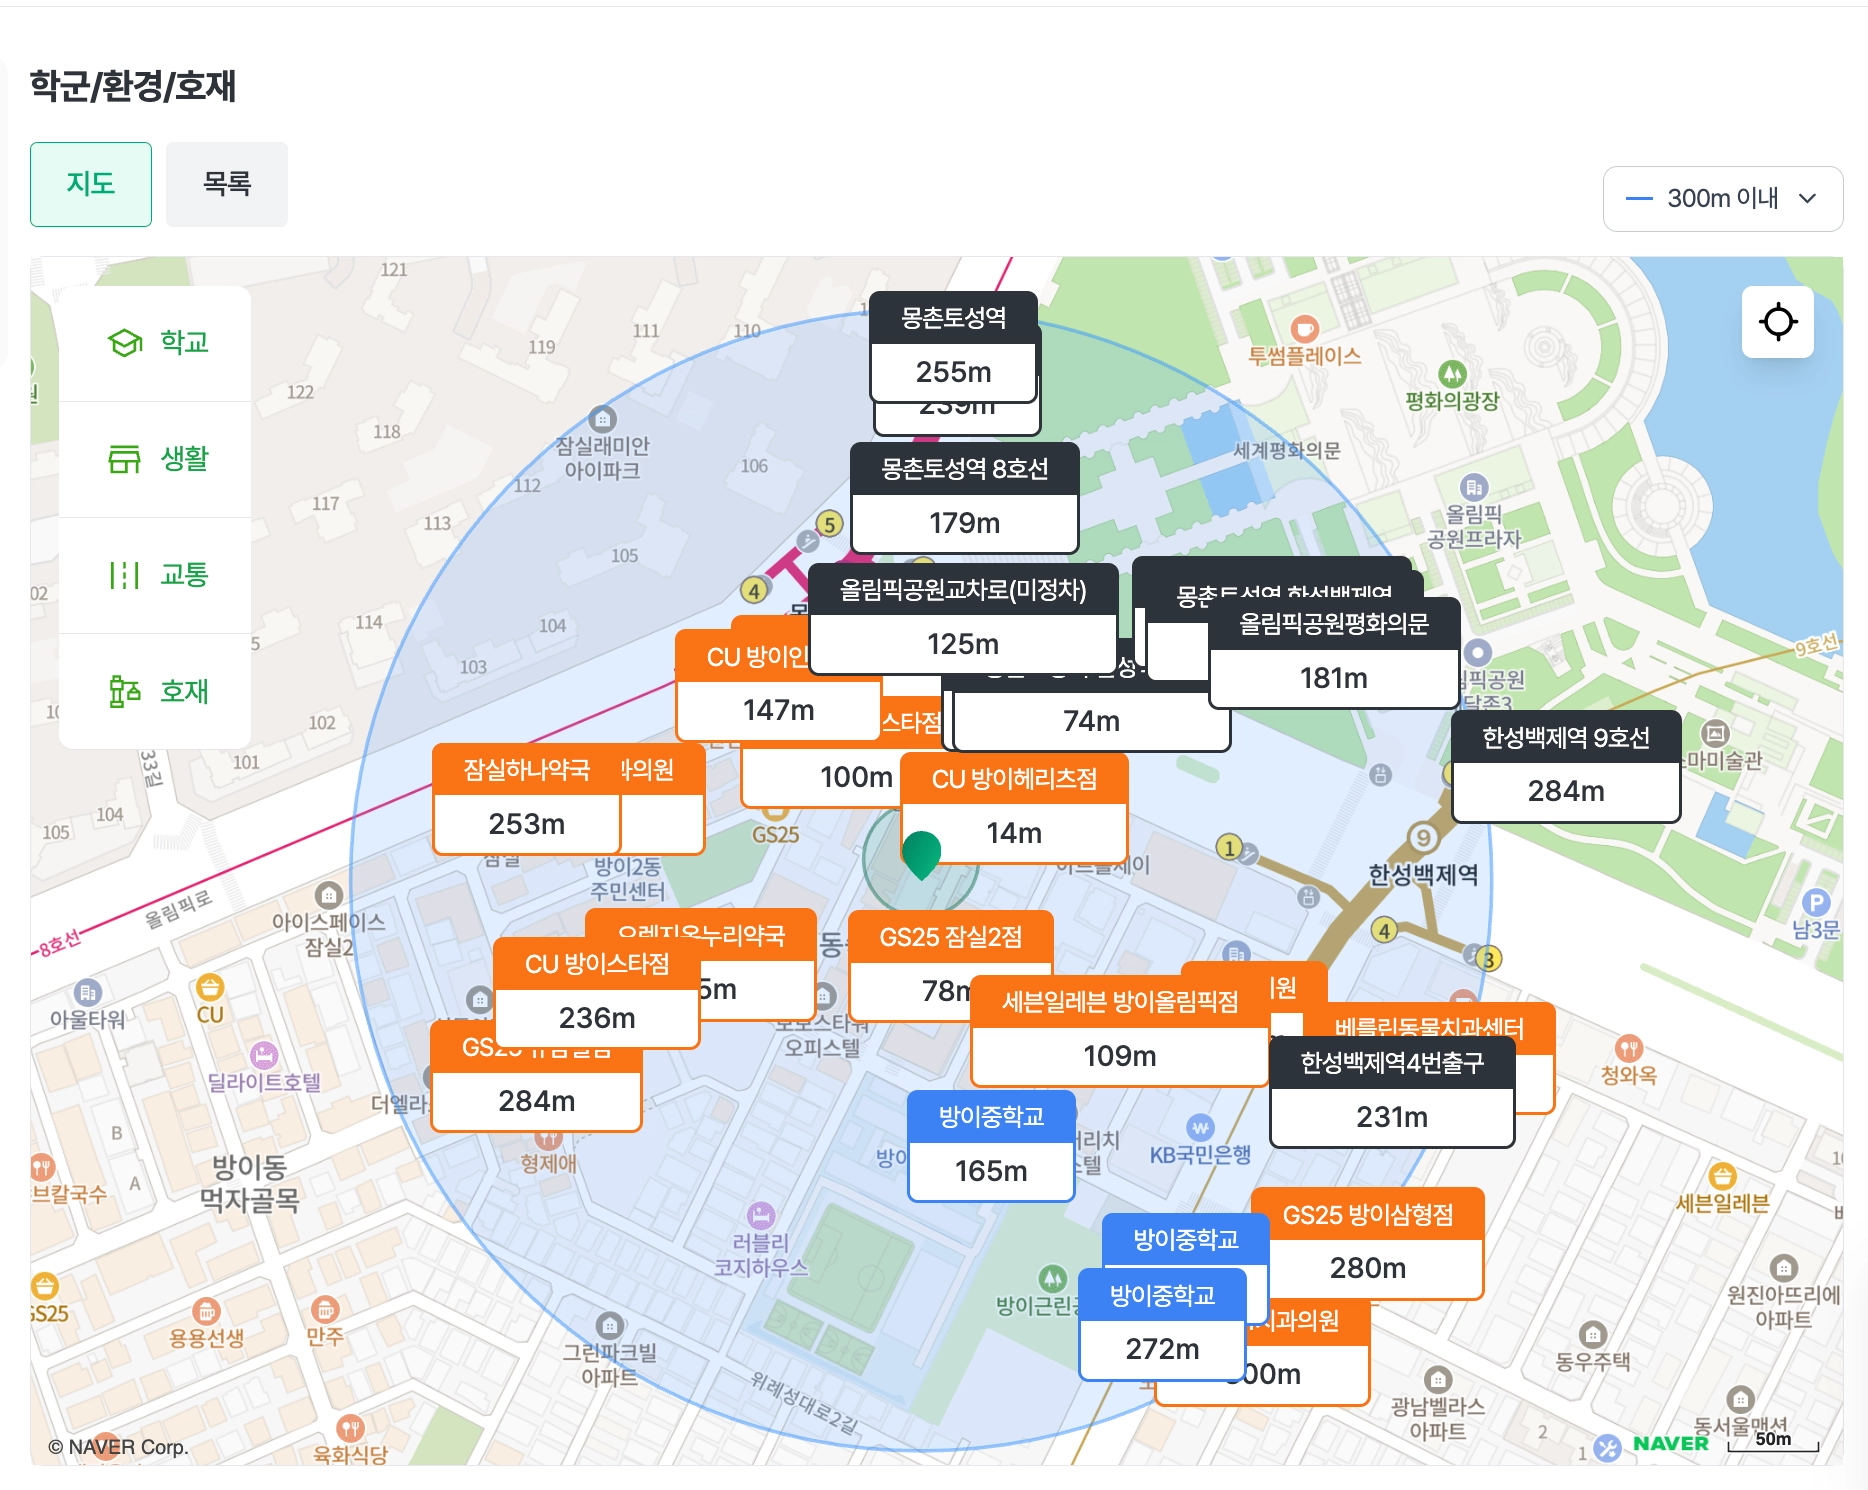1868x1490 pixels.
Task: Select the 생활 store category icon
Action: [x=125, y=459]
